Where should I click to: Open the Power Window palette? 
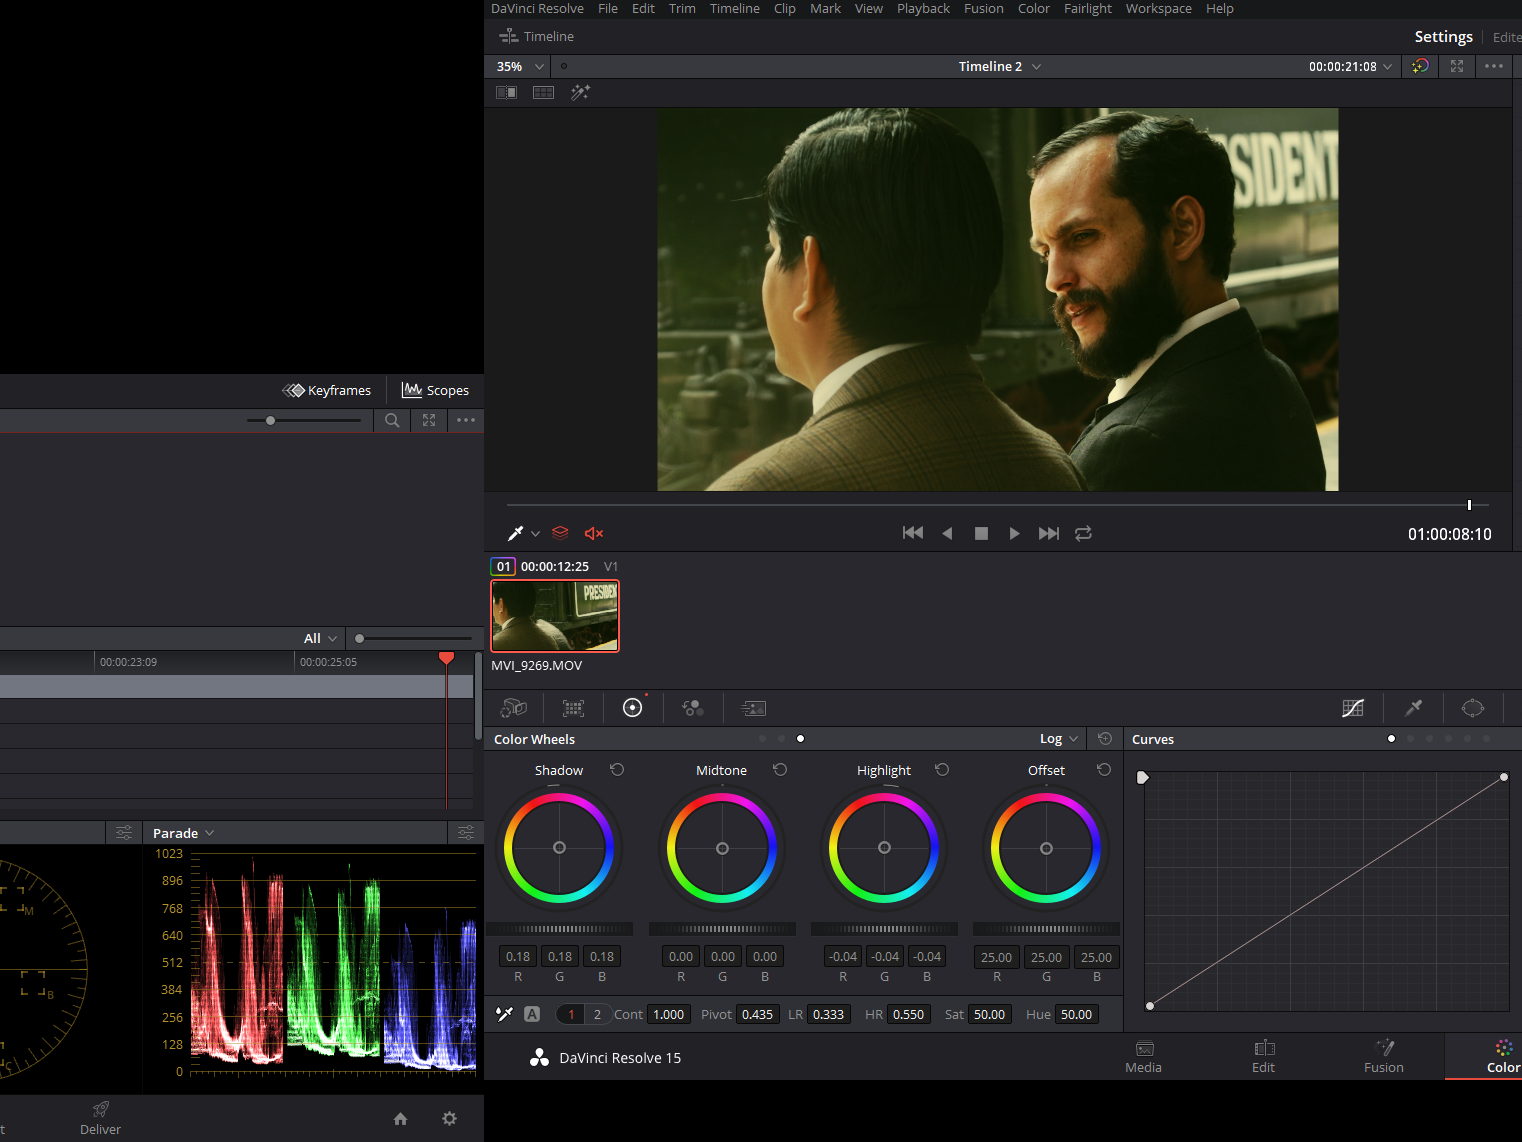pyautogui.click(x=1473, y=708)
